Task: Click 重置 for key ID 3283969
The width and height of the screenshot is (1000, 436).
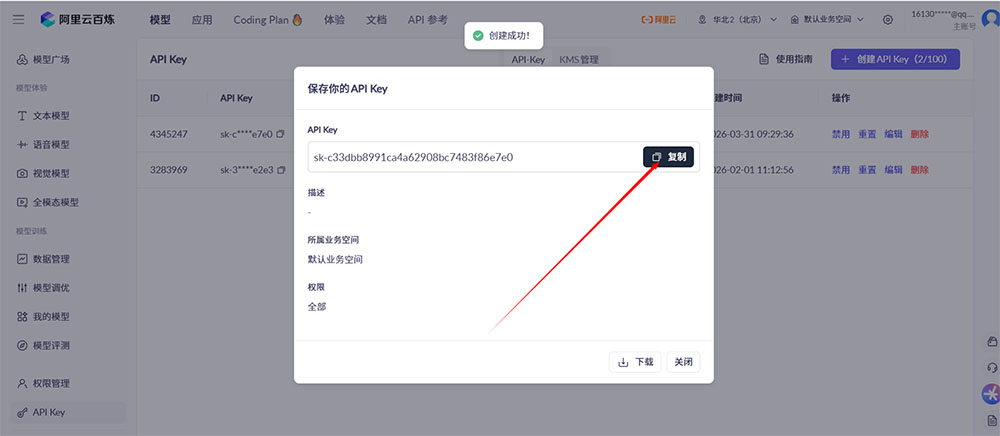Action: 867,170
